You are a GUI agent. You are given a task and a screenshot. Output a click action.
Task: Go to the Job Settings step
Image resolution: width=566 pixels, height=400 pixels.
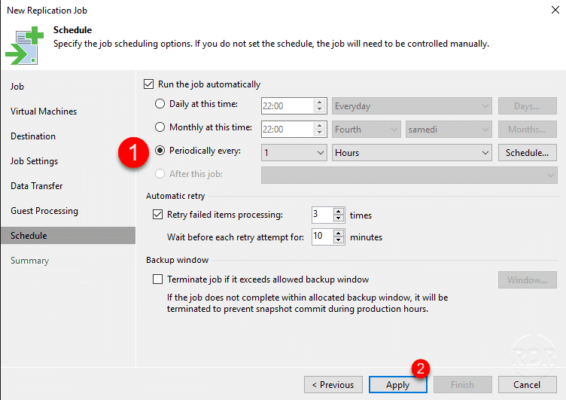pos(34,161)
